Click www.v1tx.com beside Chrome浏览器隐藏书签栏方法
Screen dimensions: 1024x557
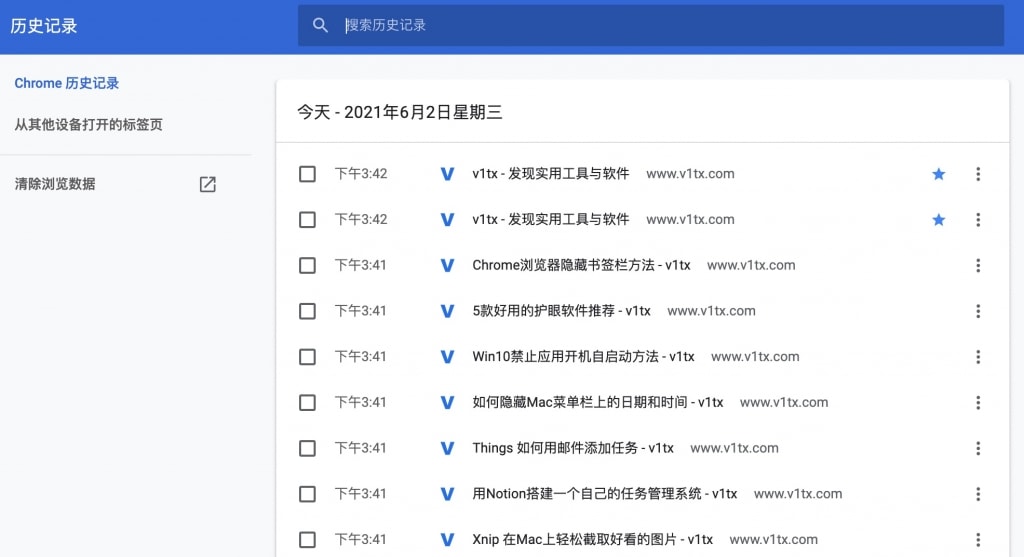point(751,265)
